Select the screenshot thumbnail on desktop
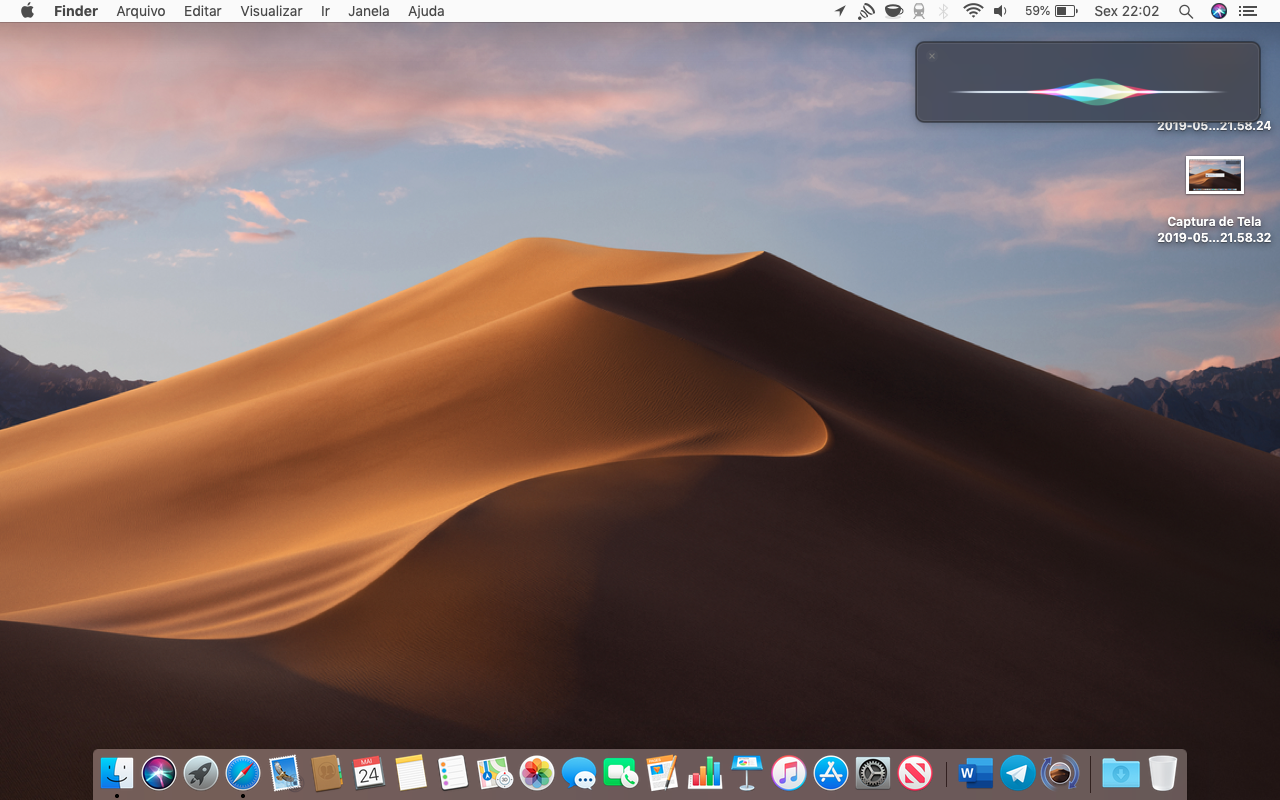1280x800 pixels. (1215, 175)
